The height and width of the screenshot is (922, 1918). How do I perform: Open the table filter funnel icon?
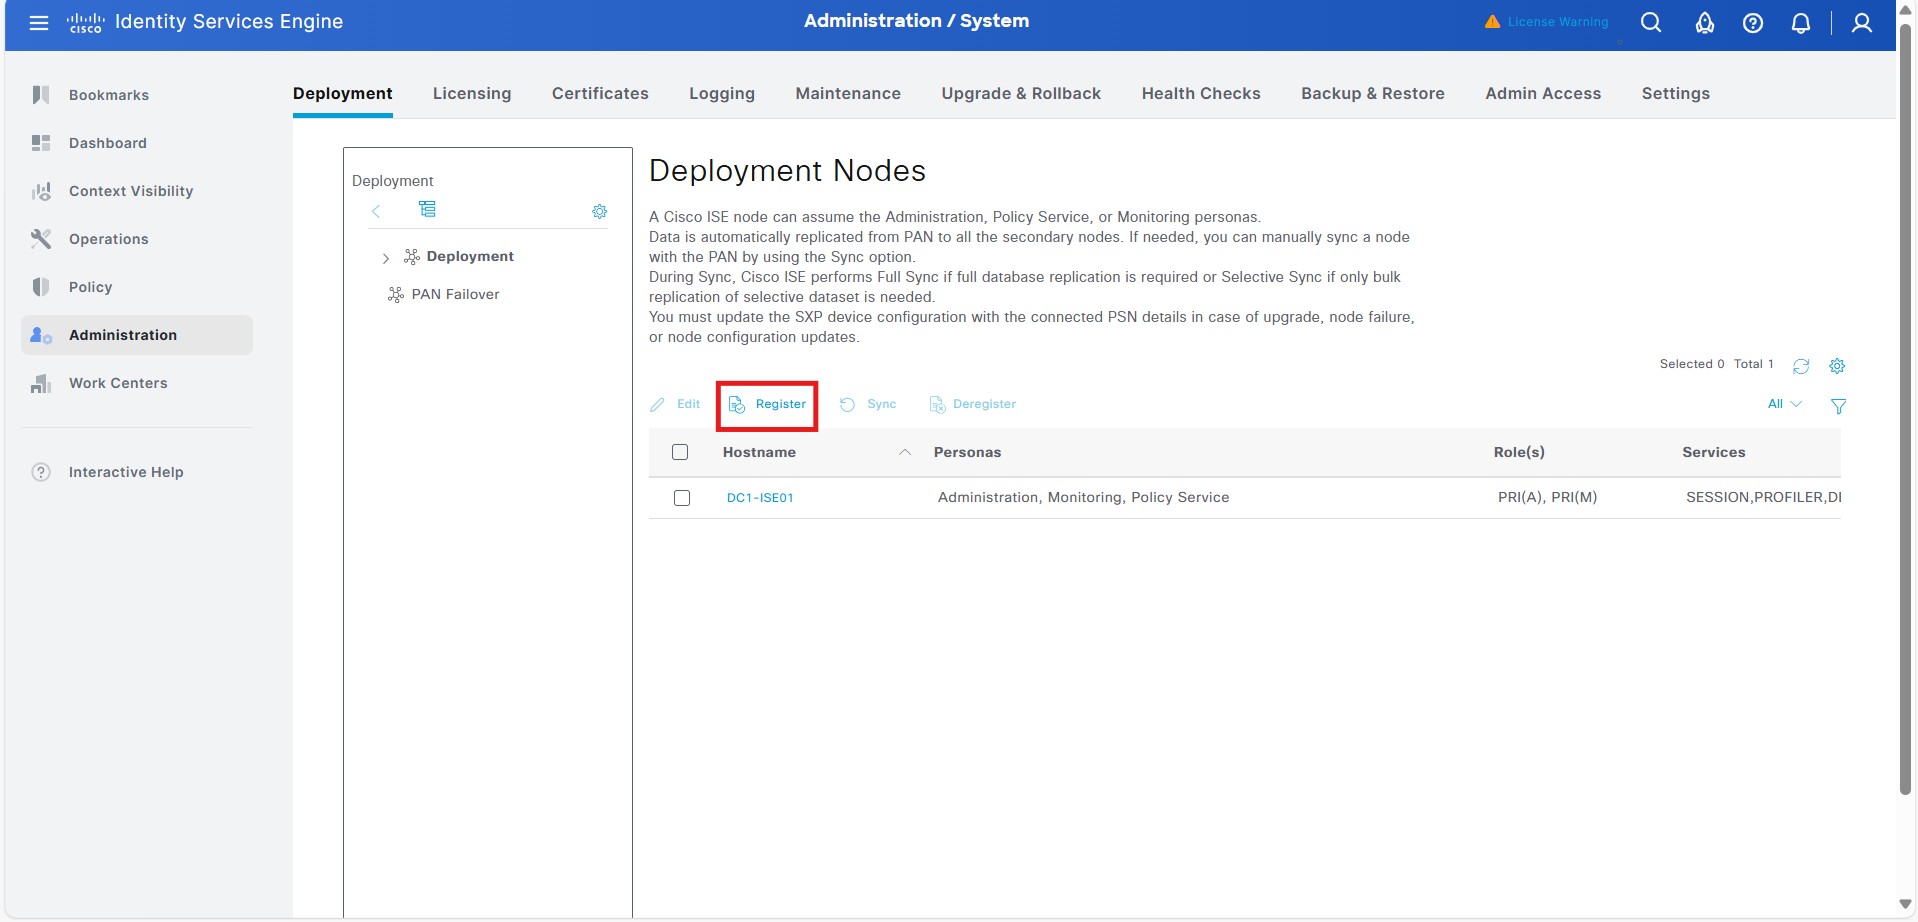(1838, 406)
